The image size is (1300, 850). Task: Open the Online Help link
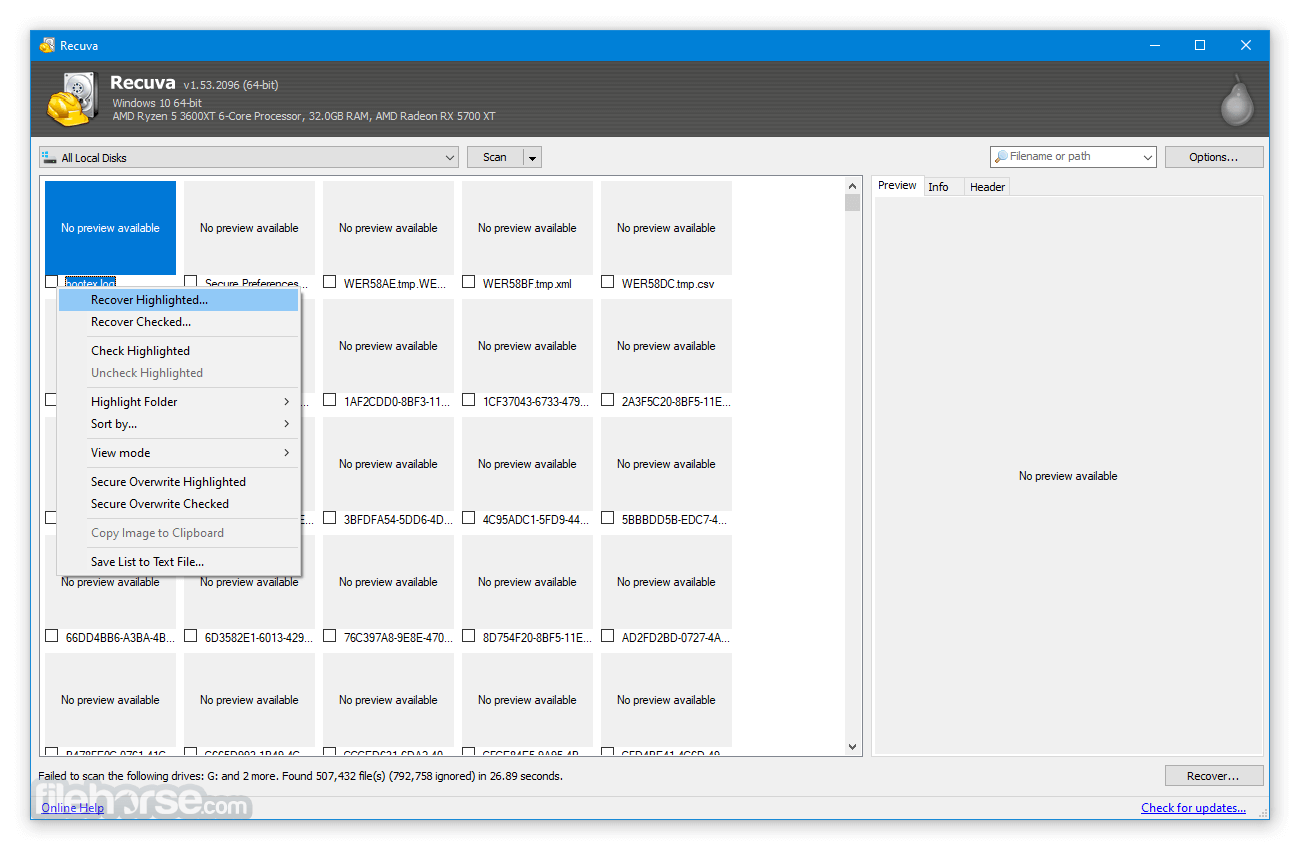[x=72, y=808]
